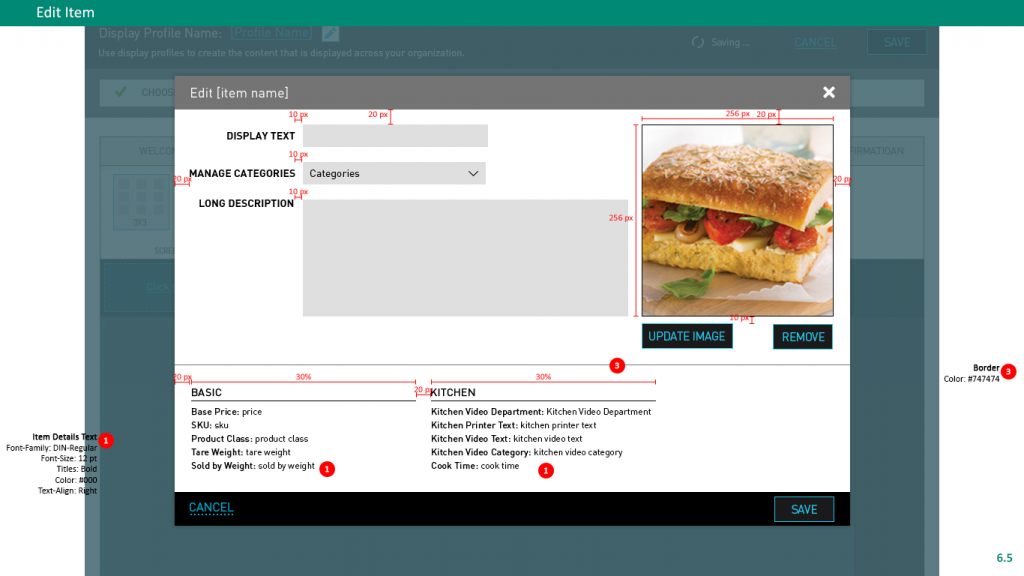Close the Edit item dialog
The width and height of the screenshot is (1024, 576).
[828, 92]
